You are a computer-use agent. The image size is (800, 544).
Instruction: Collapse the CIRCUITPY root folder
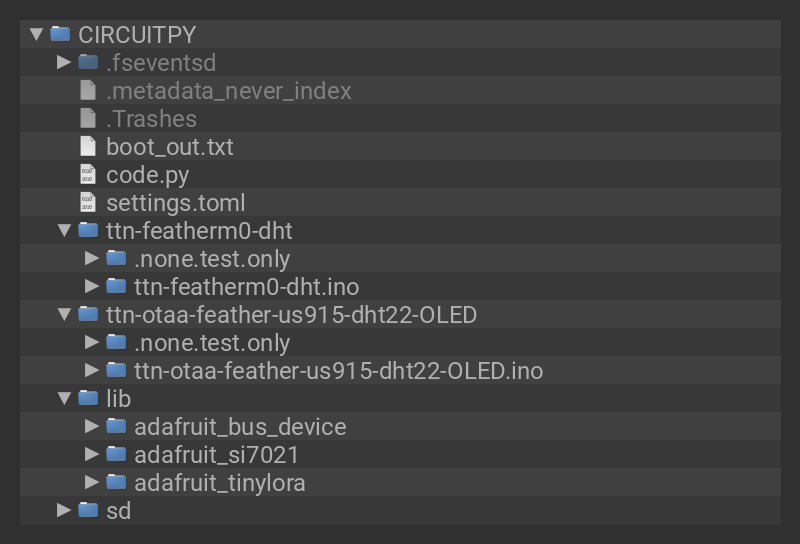coord(36,34)
